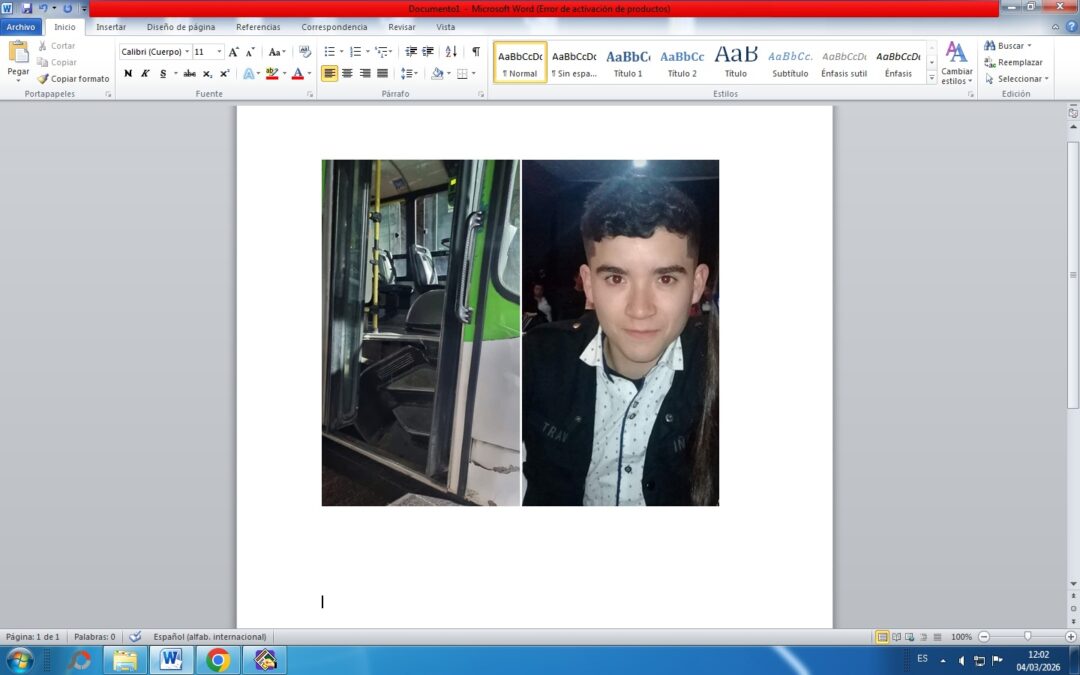
Task: Switch to the Insertar ribbon tab
Action: click(x=111, y=27)
